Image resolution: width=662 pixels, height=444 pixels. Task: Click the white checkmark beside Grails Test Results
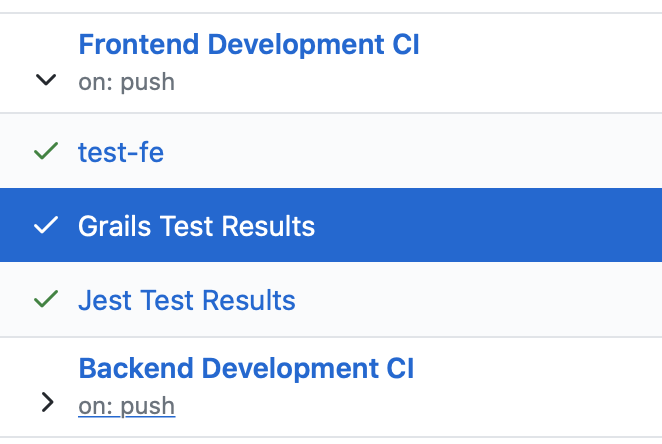(46, 226)
